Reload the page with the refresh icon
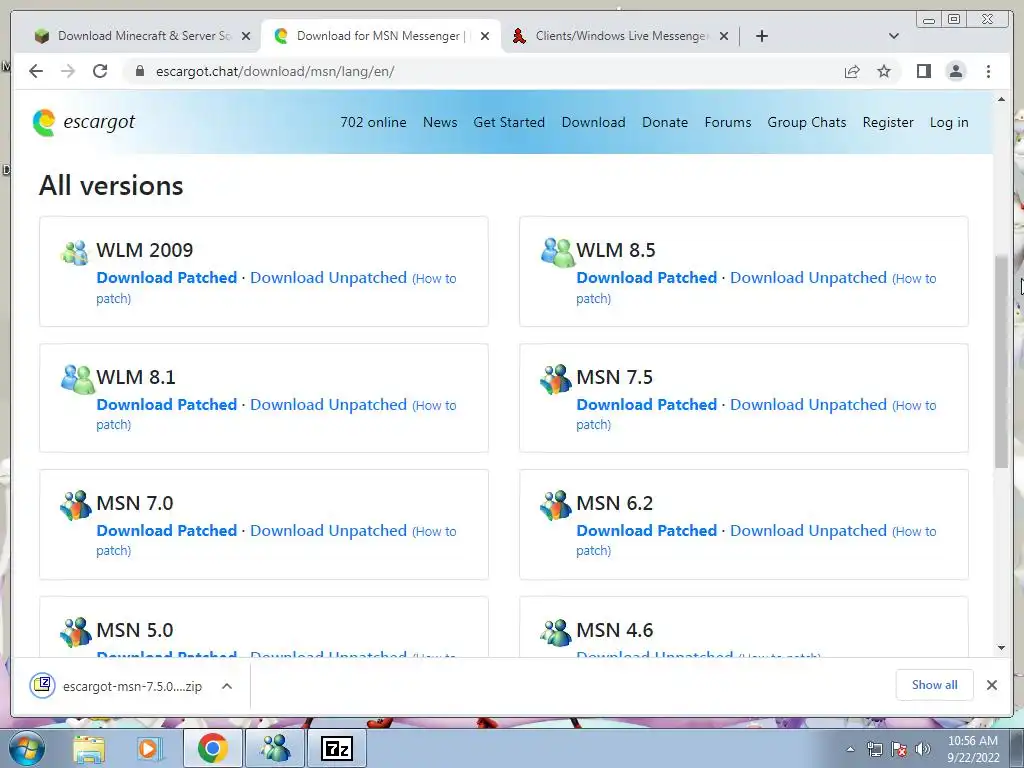The width and height of the screenshot is (1024, 768). (100, 71)
